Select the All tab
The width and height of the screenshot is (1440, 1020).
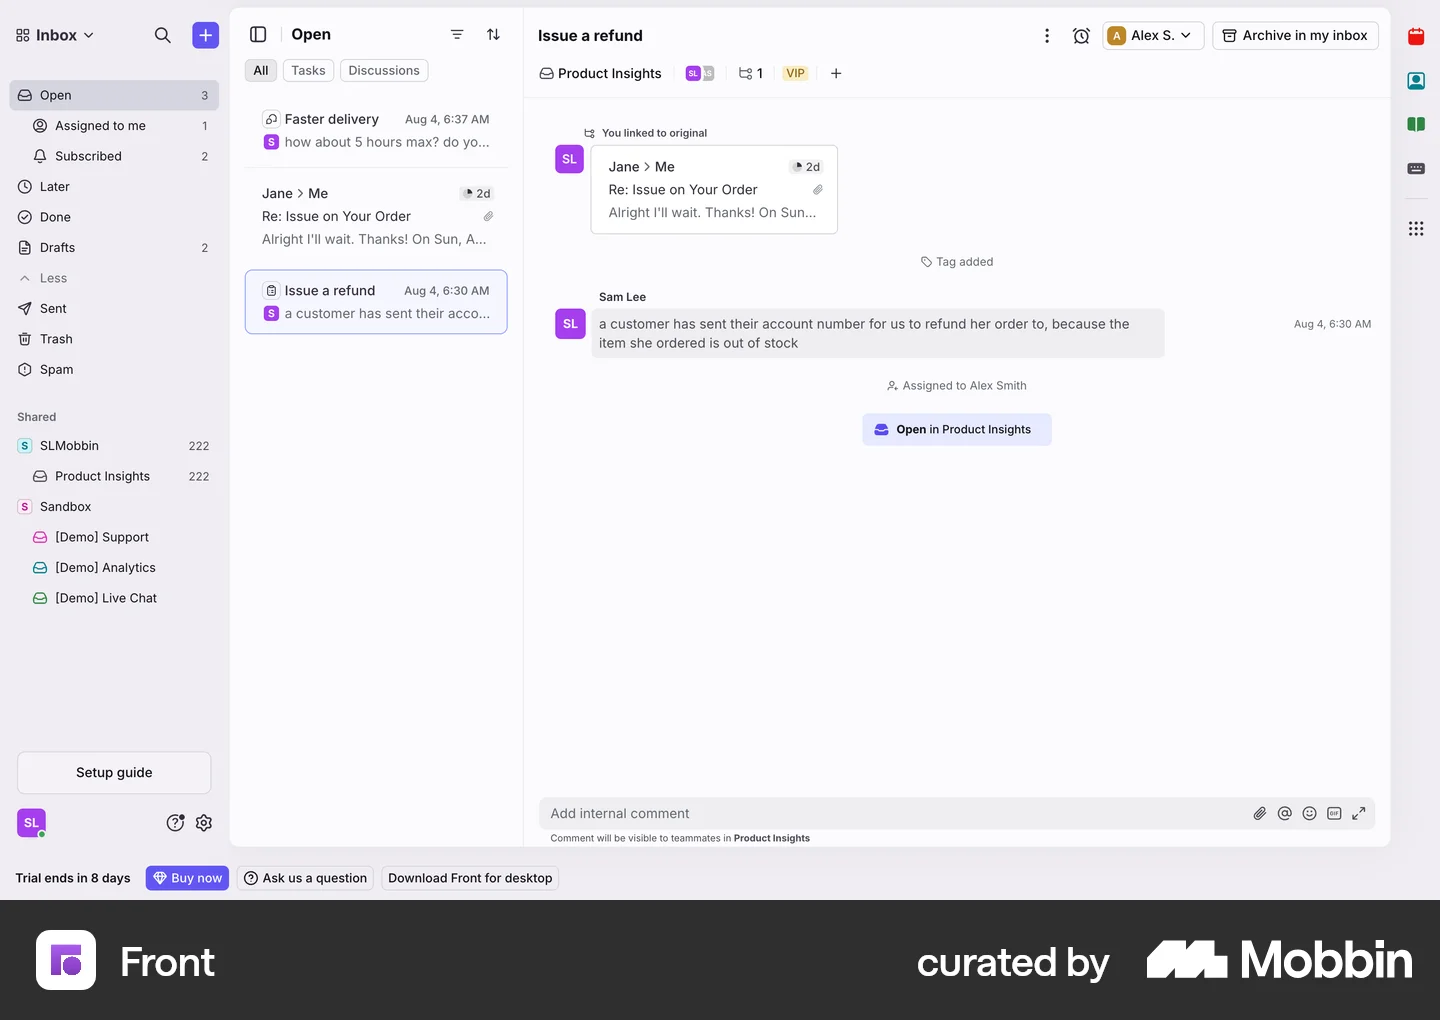[x=261, y=71]
